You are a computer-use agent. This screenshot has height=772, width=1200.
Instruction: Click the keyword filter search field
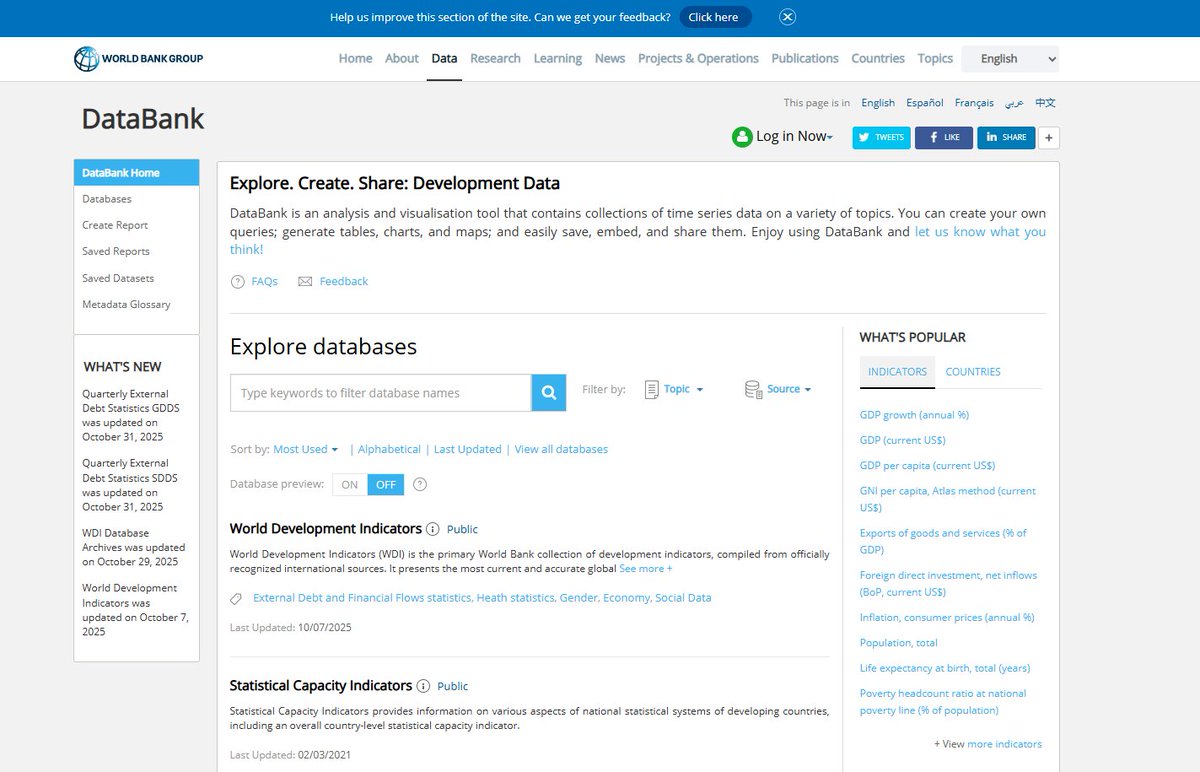[x=381, y=393]
